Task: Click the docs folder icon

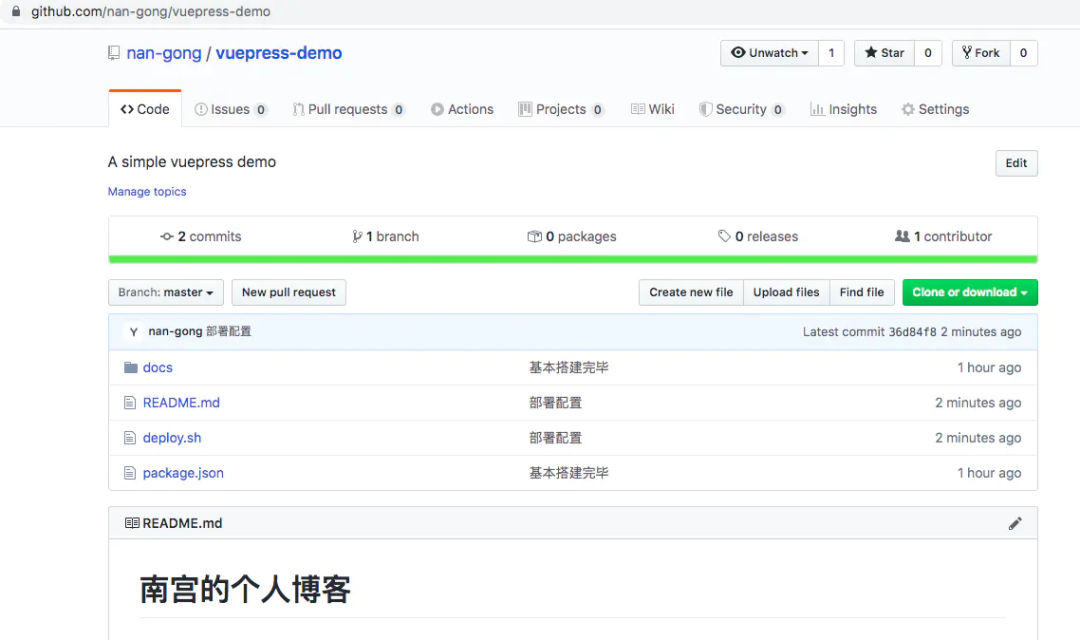Action: click(x=130, y=367)
